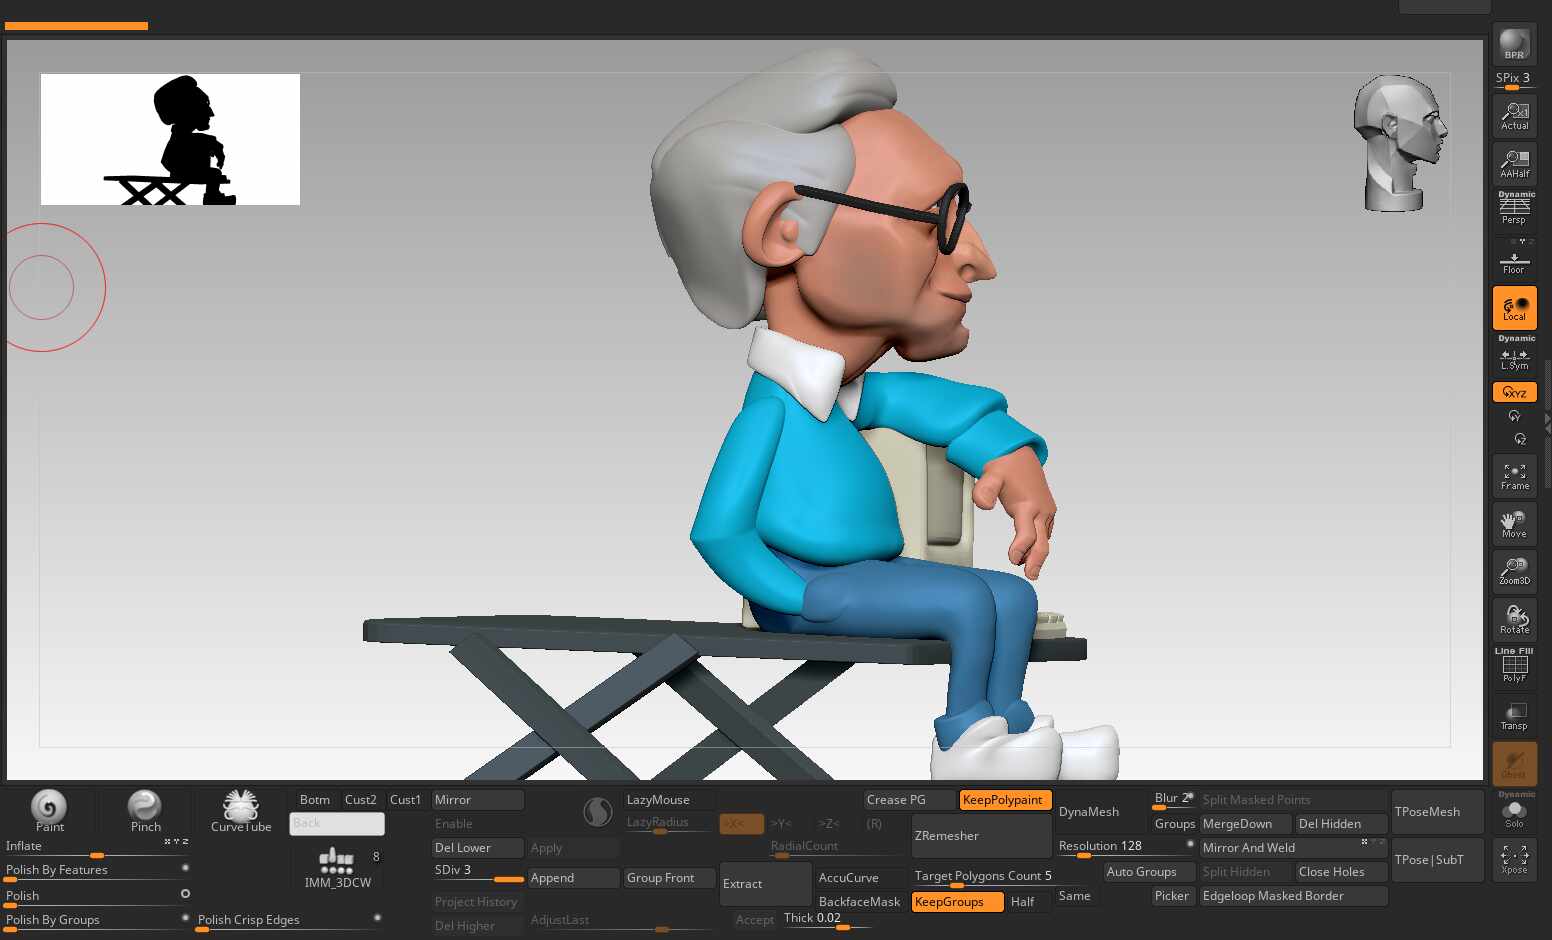The image size is (1552, 940).
Task: Disable the KeepPolypaint option
Action: 1004,800
